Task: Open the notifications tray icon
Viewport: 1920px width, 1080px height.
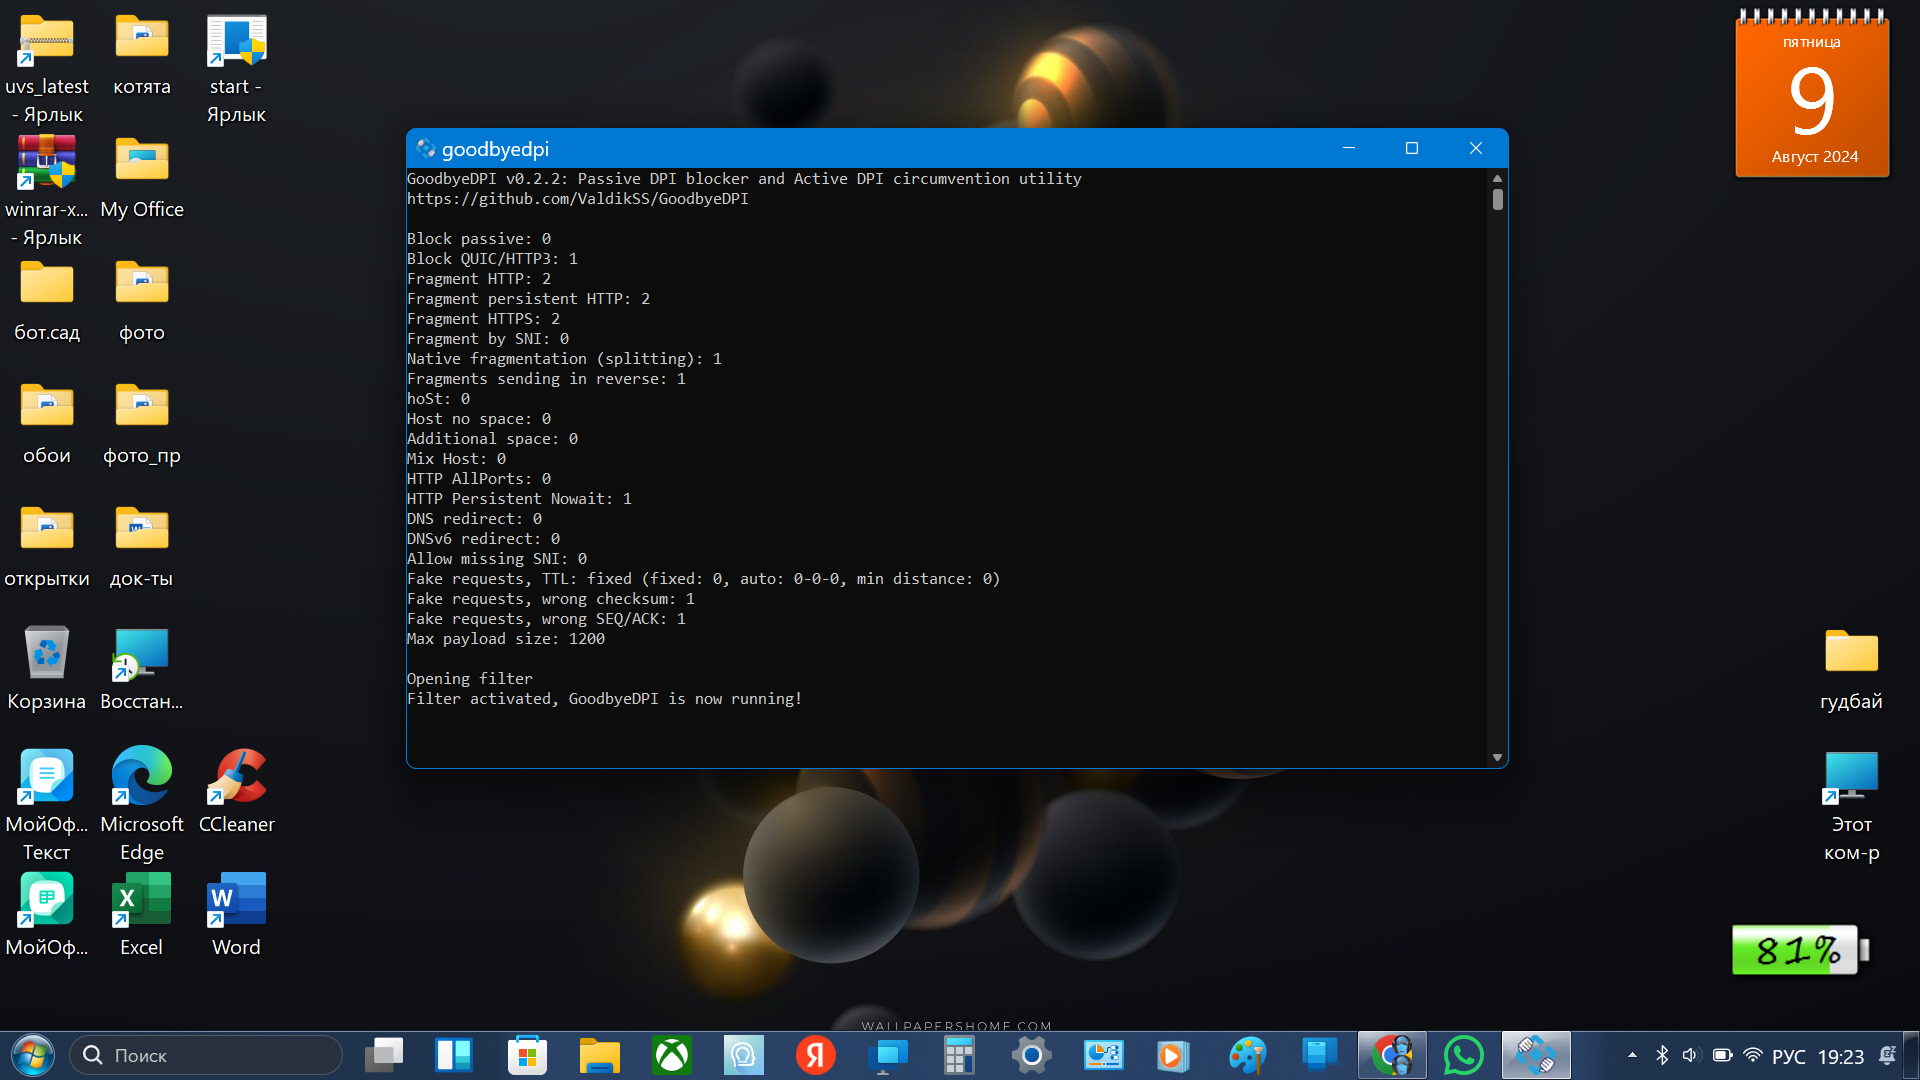Action: 1887,1055
